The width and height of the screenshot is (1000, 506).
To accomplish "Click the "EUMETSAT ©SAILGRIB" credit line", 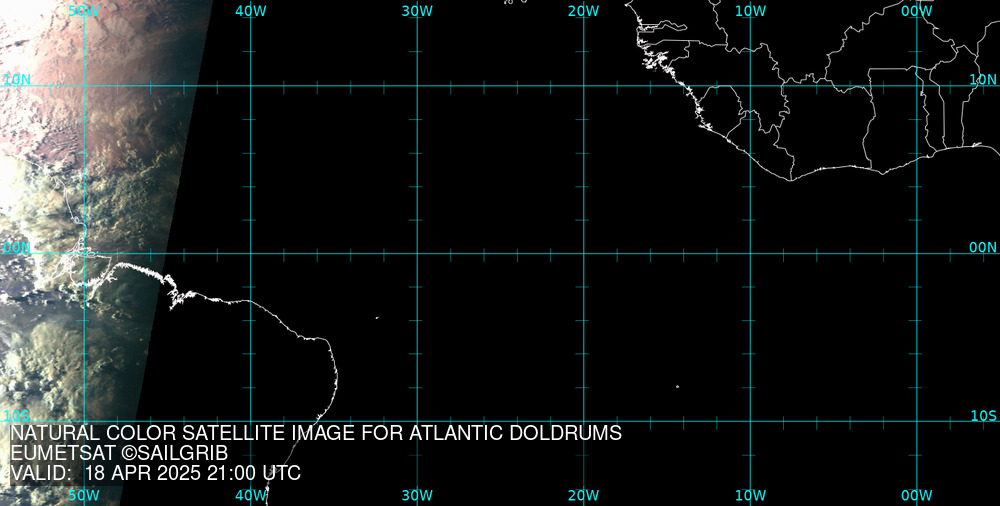I will [x=119, y=454].
